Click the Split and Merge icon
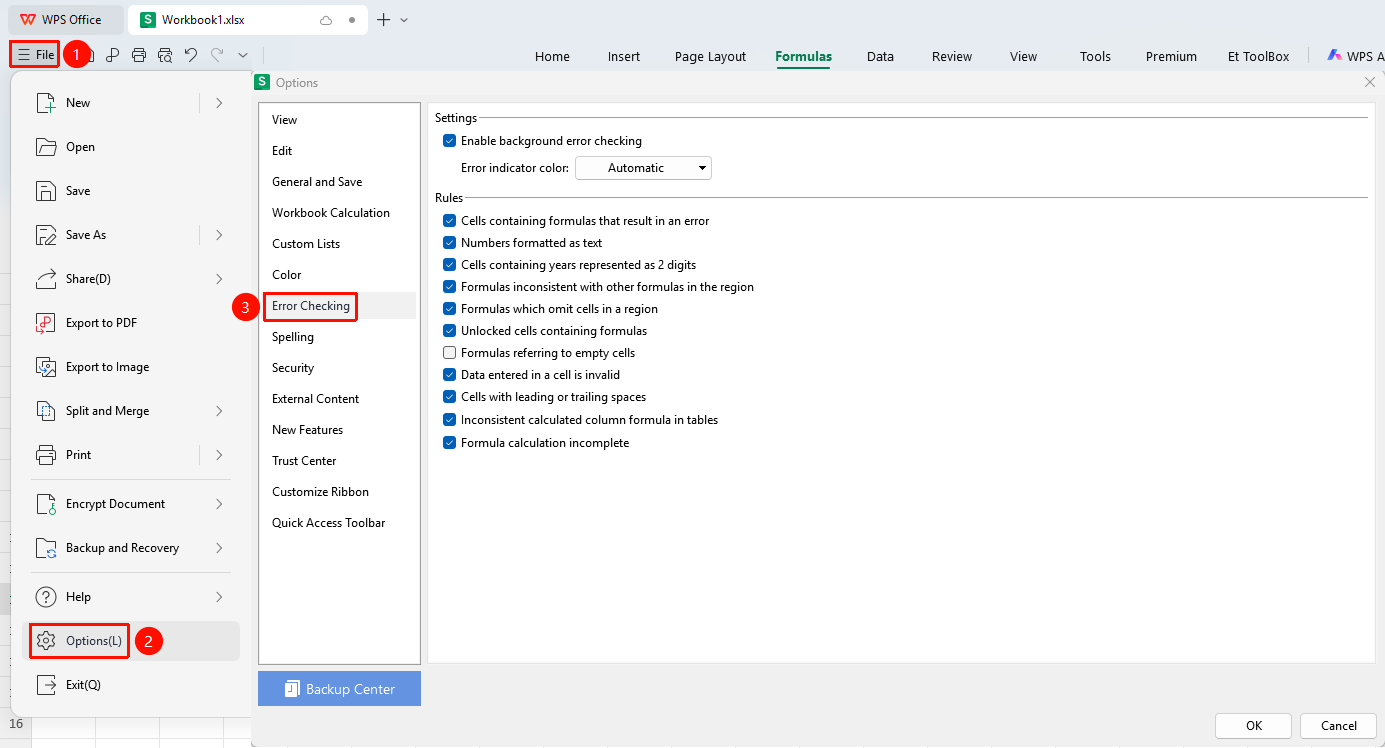This screenshot has height=748, width=1385. [46, 411]
